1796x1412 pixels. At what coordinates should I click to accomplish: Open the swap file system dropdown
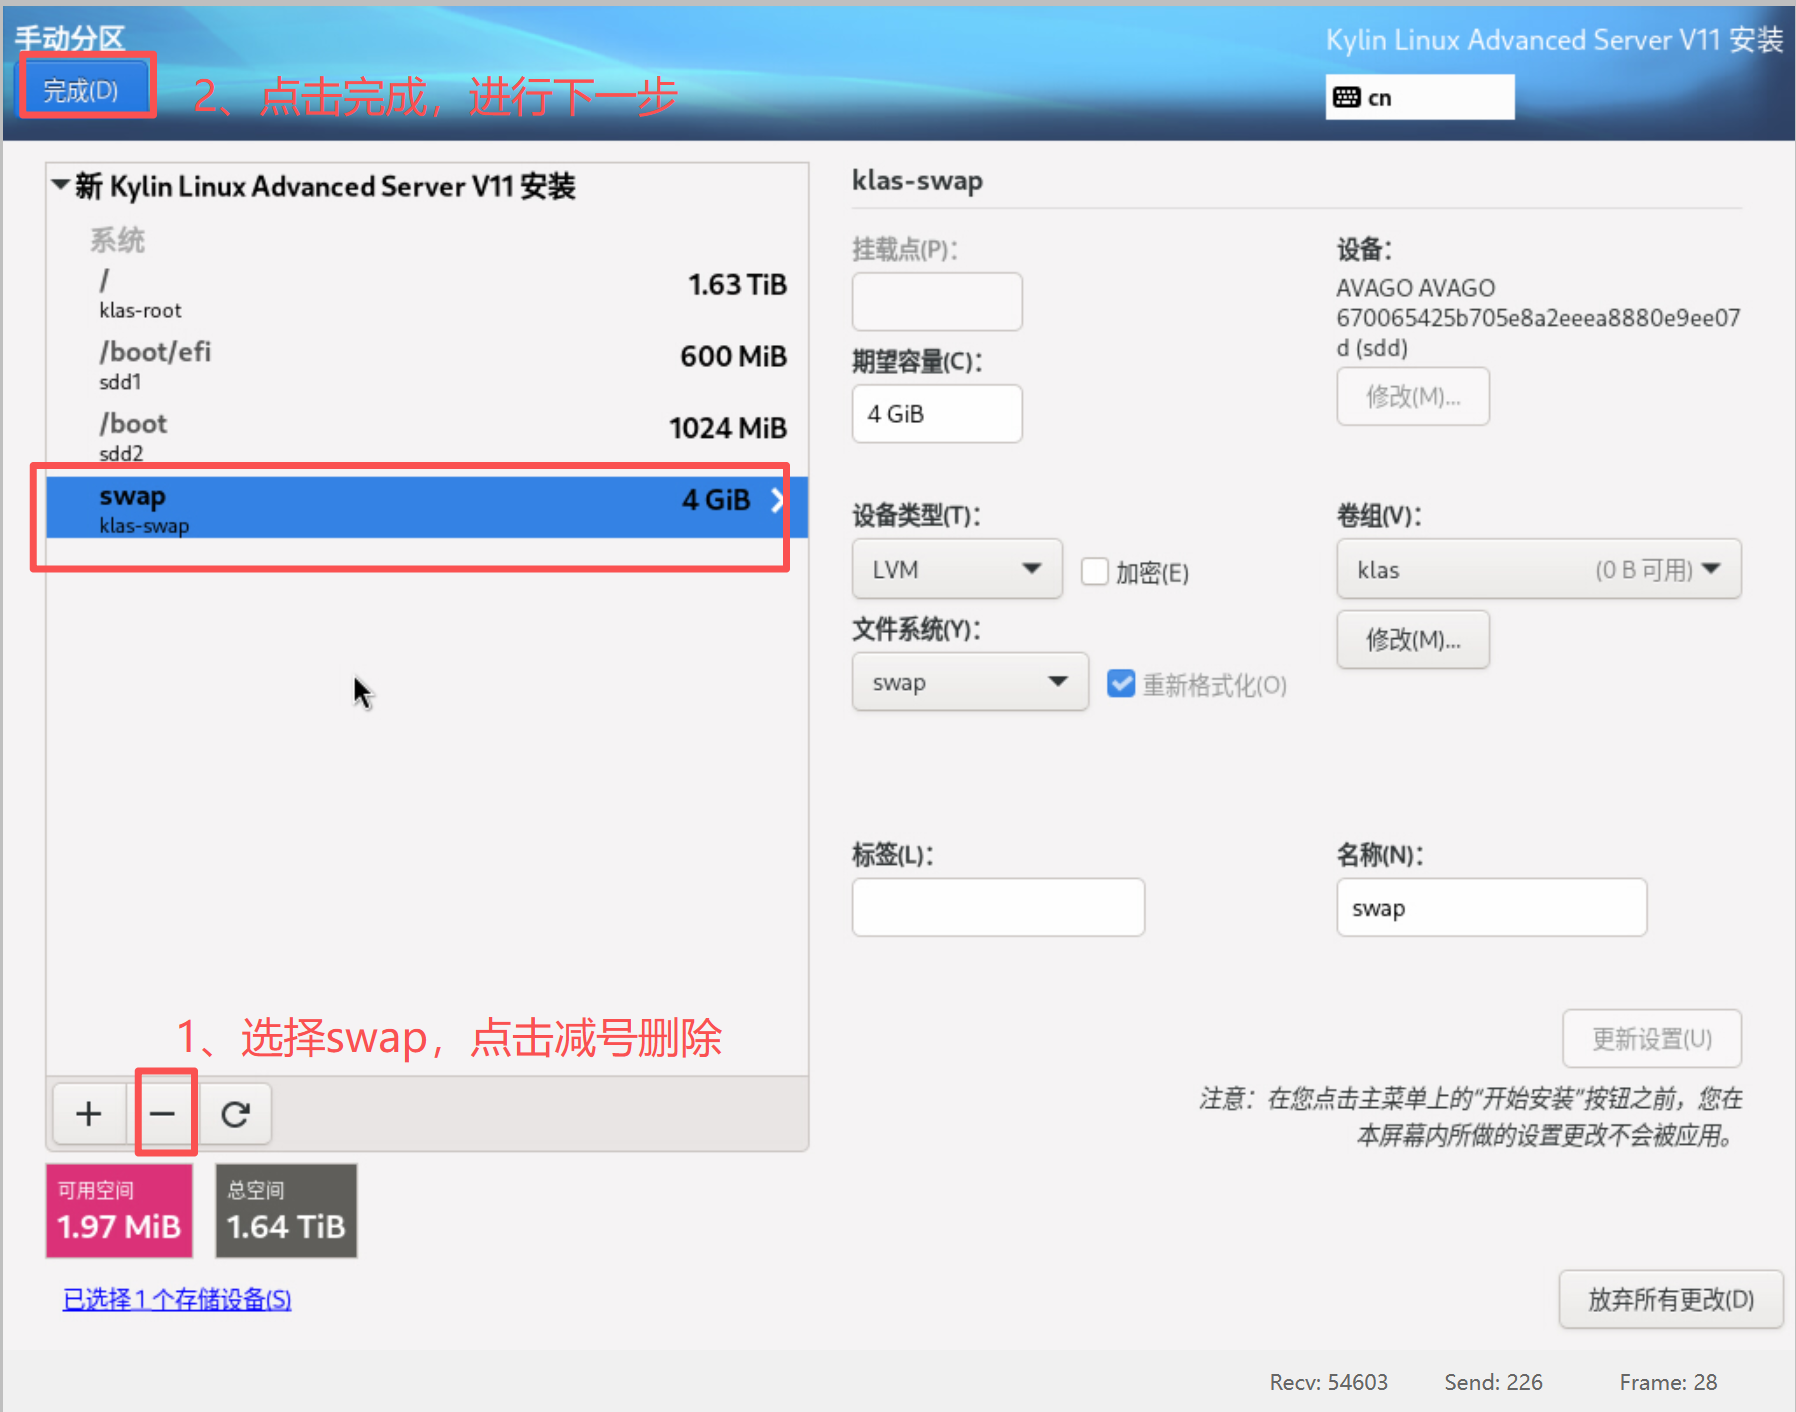(969, 682)
